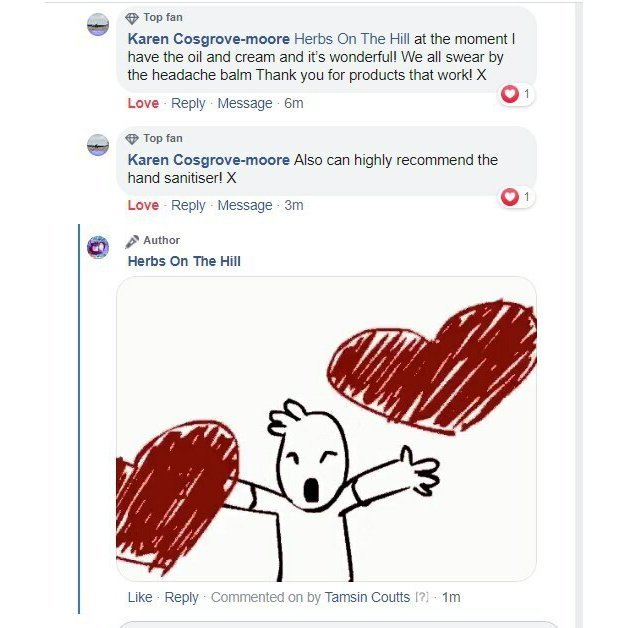Click the Author pen icon badge

click(x=132, y=241)
